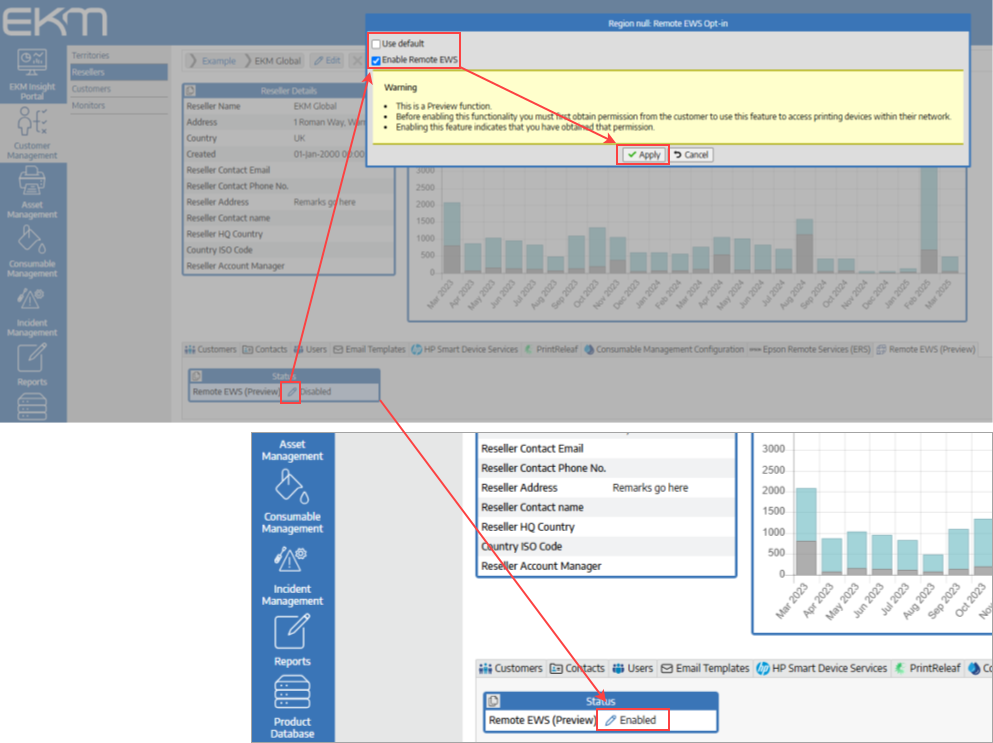Click the Epson Remote Services tab icon

pos(755,350)
